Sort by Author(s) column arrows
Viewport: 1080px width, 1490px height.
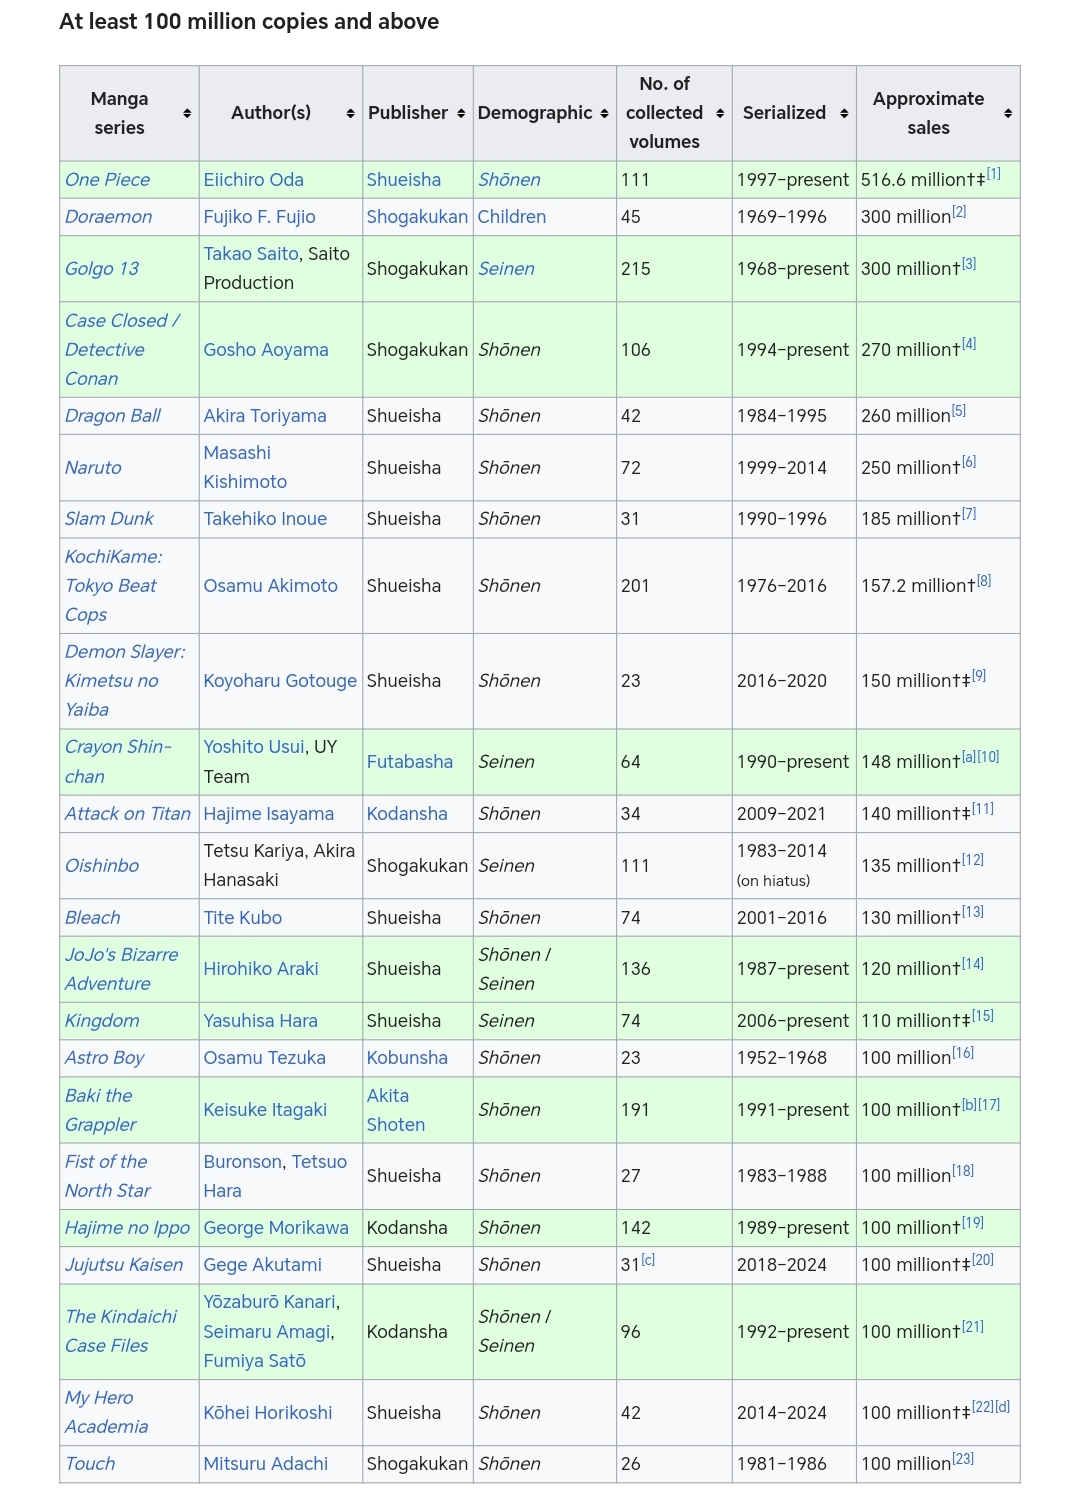pos(350,114)
